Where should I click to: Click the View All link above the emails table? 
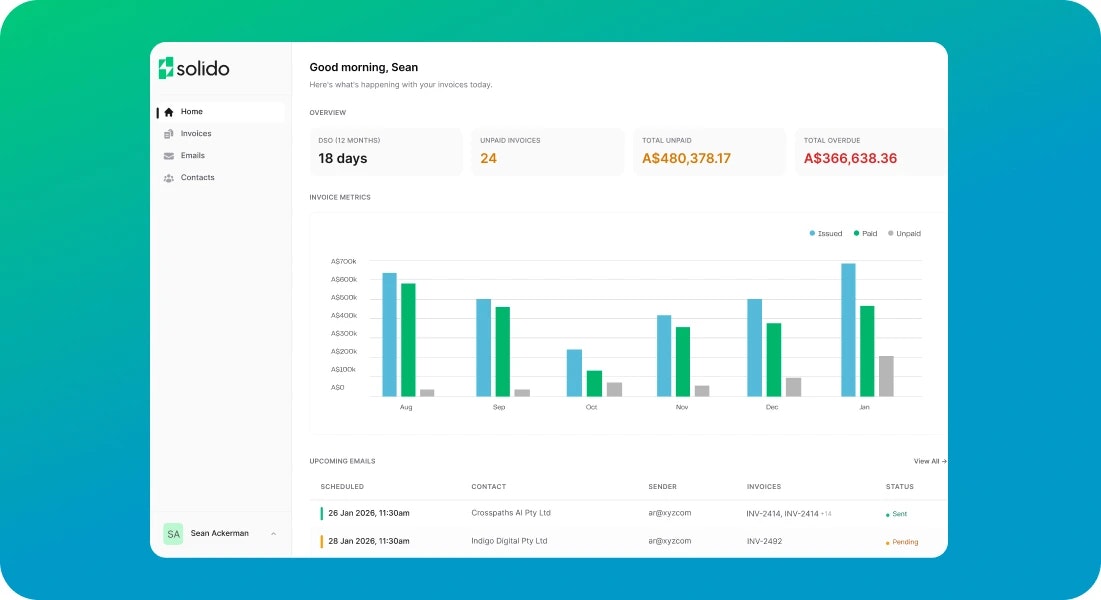928,461
